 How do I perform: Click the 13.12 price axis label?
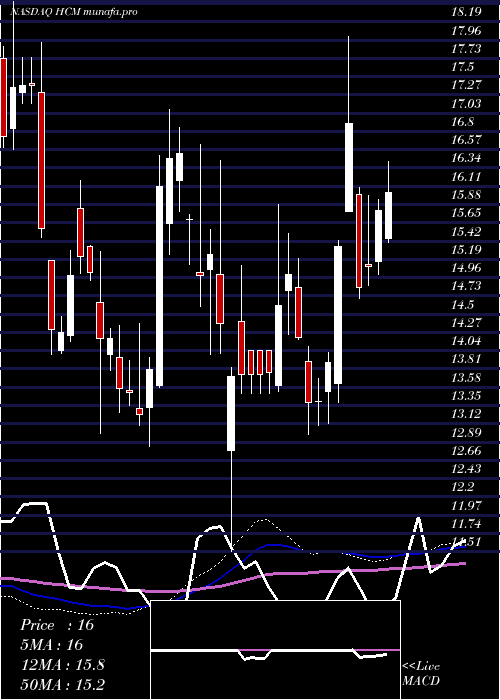pos(467,414)
